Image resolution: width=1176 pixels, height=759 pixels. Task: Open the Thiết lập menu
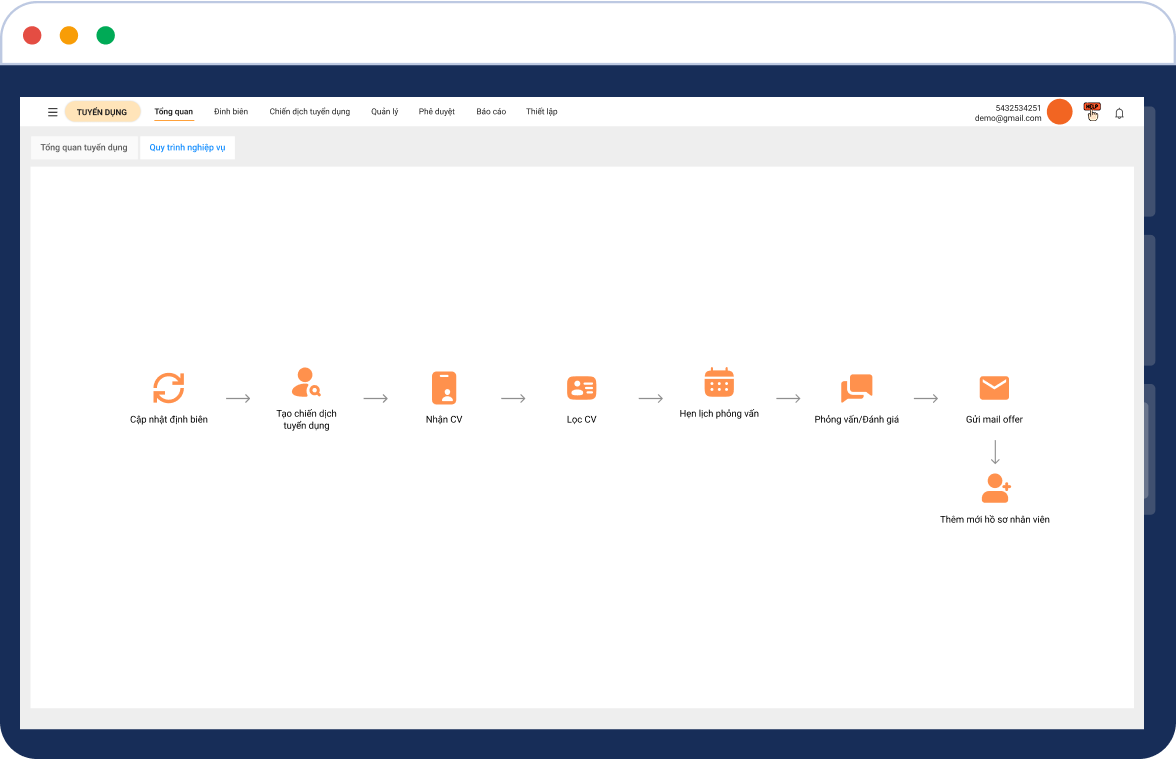(542, 112)
